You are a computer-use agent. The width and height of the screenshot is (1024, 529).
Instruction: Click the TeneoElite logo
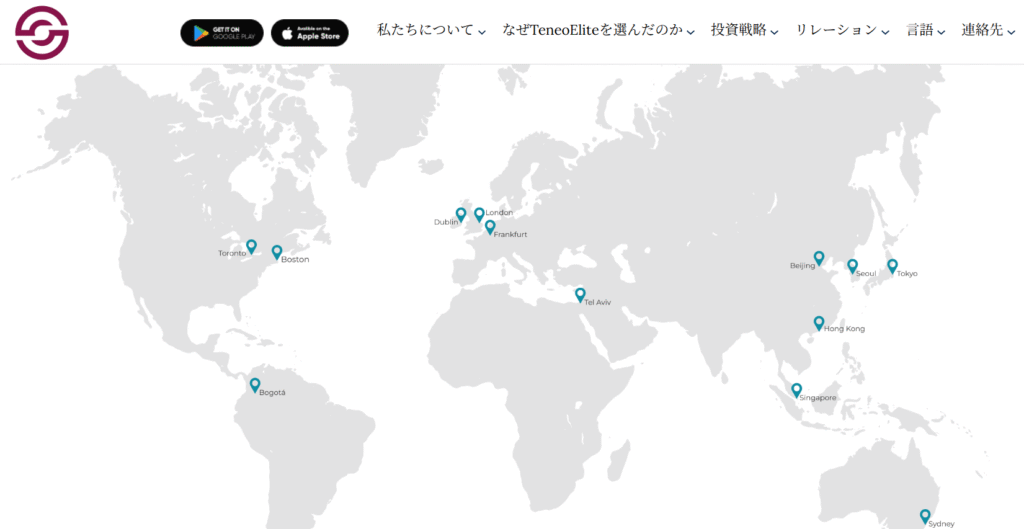(x=42, y=33)
